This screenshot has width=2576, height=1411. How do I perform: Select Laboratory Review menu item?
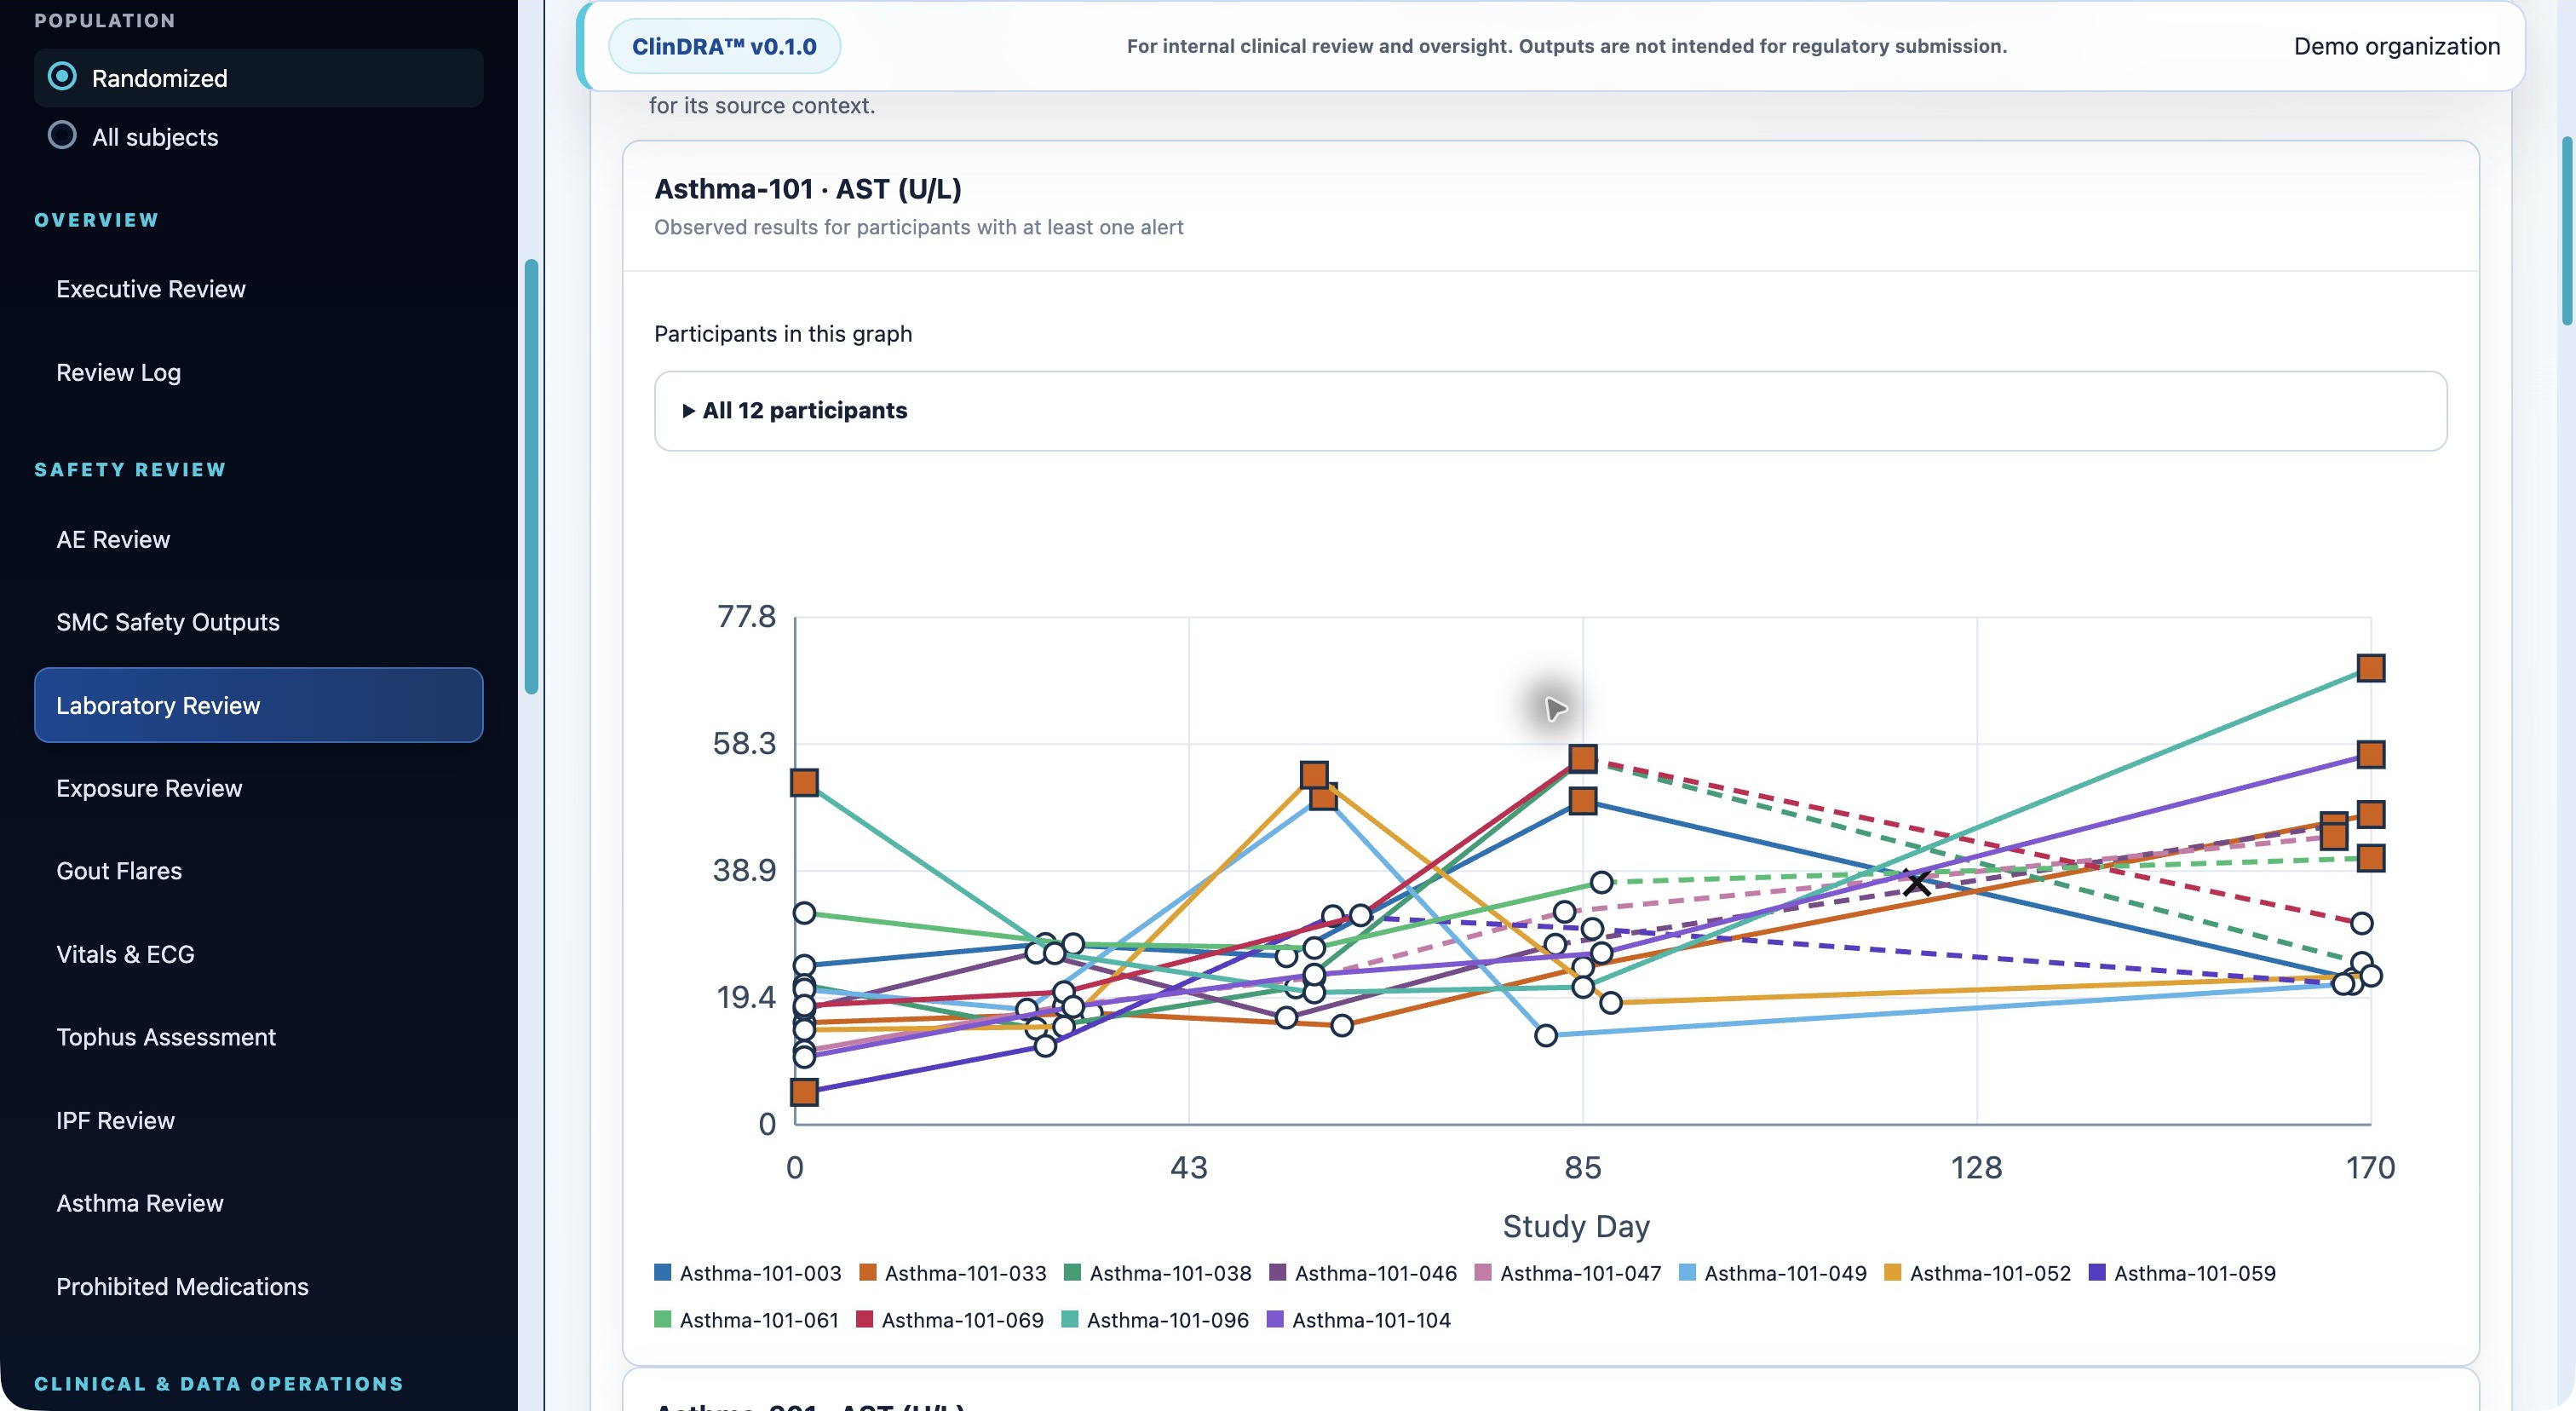(258, 705)
